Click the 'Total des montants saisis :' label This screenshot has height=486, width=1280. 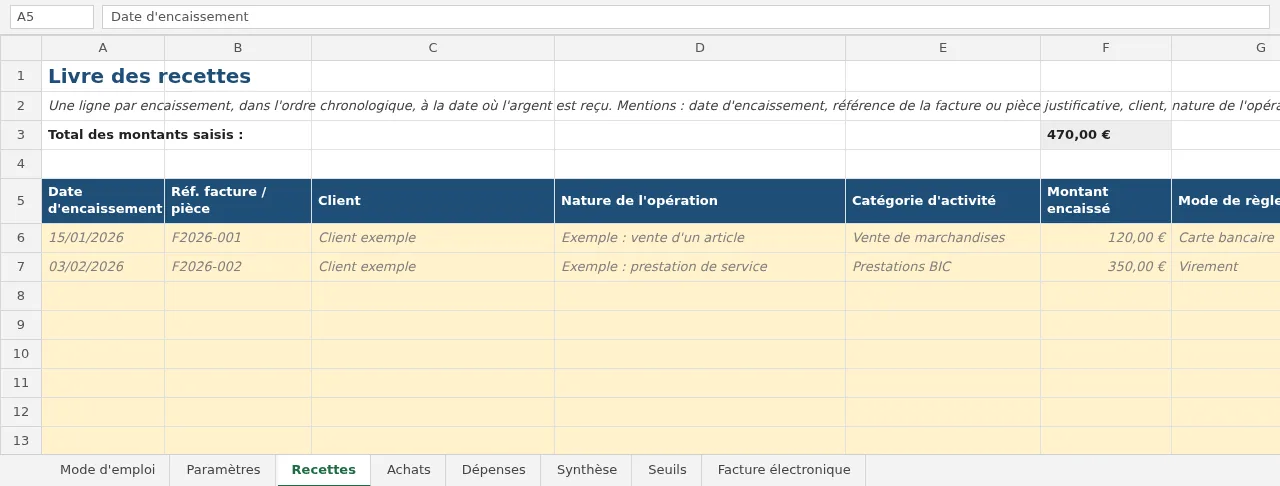145,135
